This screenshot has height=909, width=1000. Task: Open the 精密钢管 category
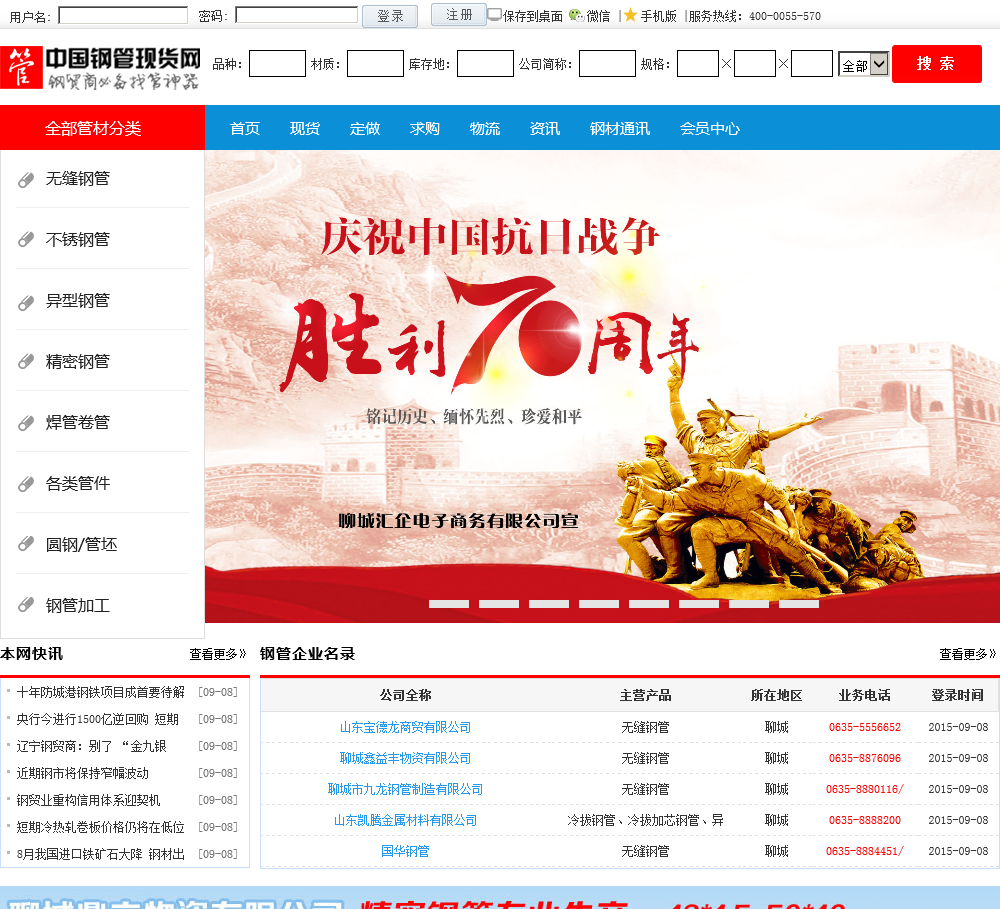click(x=78, y=362)
